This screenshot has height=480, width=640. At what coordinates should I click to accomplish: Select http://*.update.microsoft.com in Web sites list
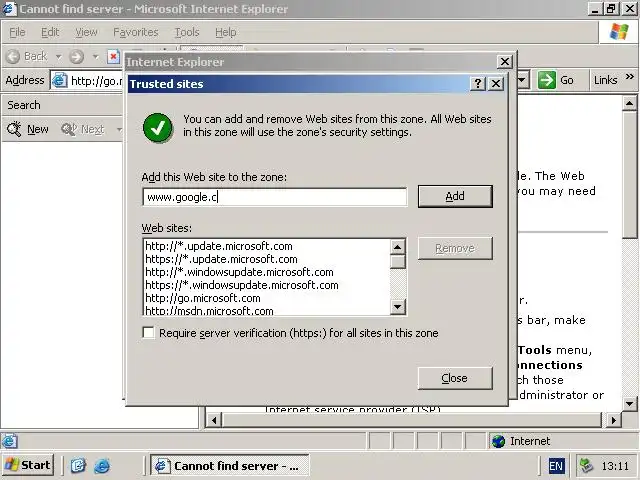(219, 246)
